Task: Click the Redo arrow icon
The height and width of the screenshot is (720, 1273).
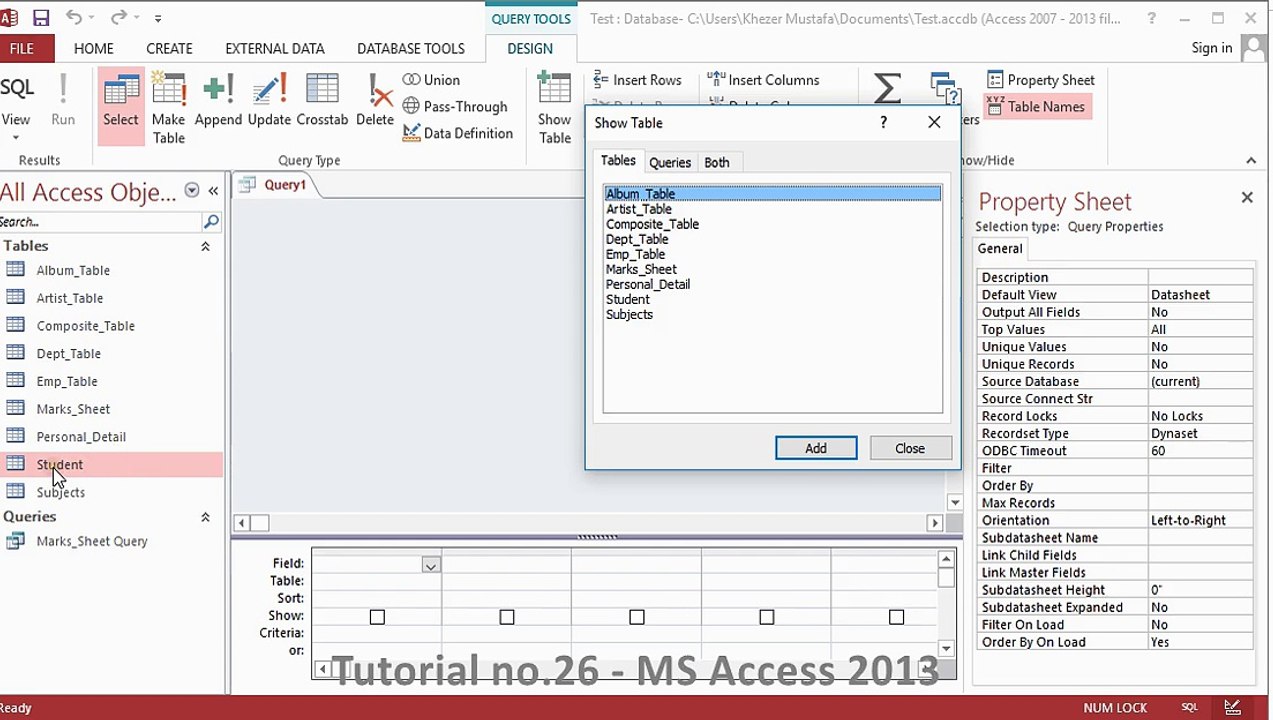Action: [x=118, y=17]
